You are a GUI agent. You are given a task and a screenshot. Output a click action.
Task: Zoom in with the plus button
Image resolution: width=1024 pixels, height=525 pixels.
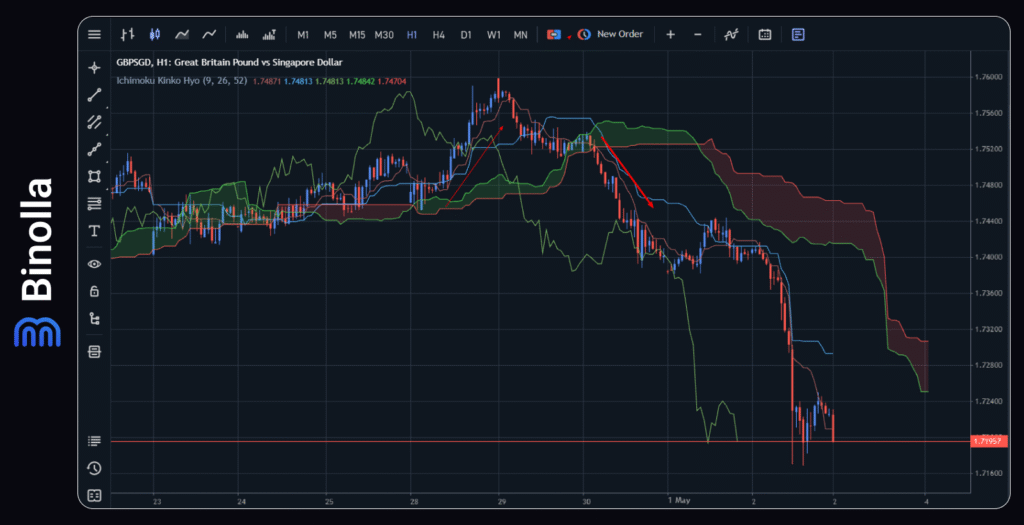click(x=670, y=34)
